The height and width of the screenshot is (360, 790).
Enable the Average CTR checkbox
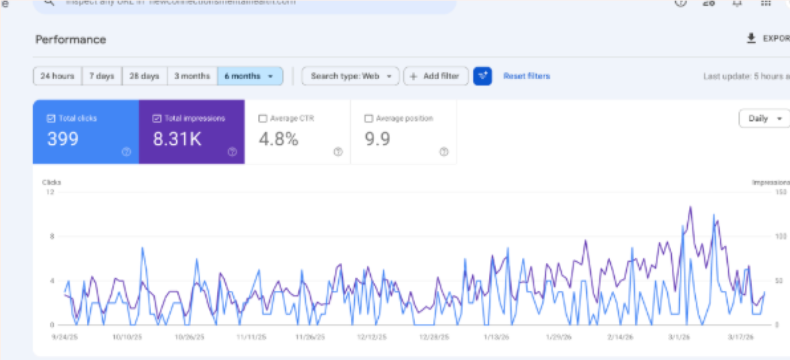[262, 119]
